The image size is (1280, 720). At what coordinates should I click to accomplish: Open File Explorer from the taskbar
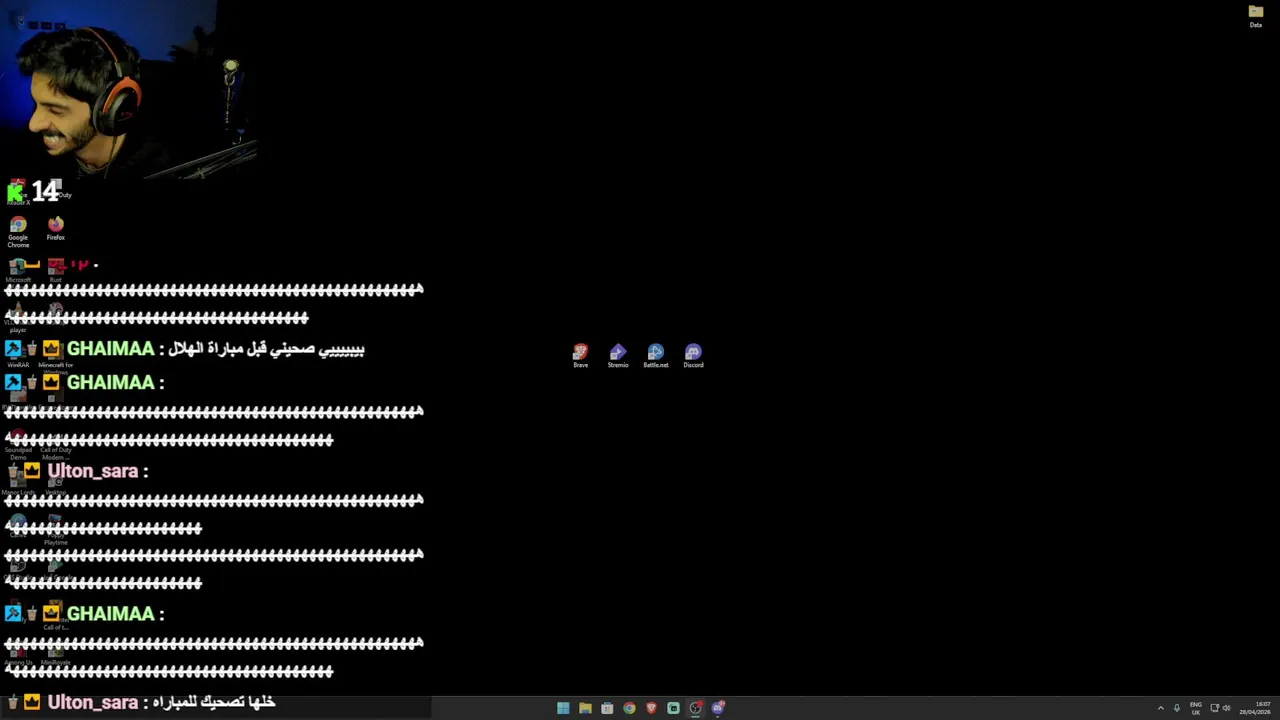coord(585,708)
